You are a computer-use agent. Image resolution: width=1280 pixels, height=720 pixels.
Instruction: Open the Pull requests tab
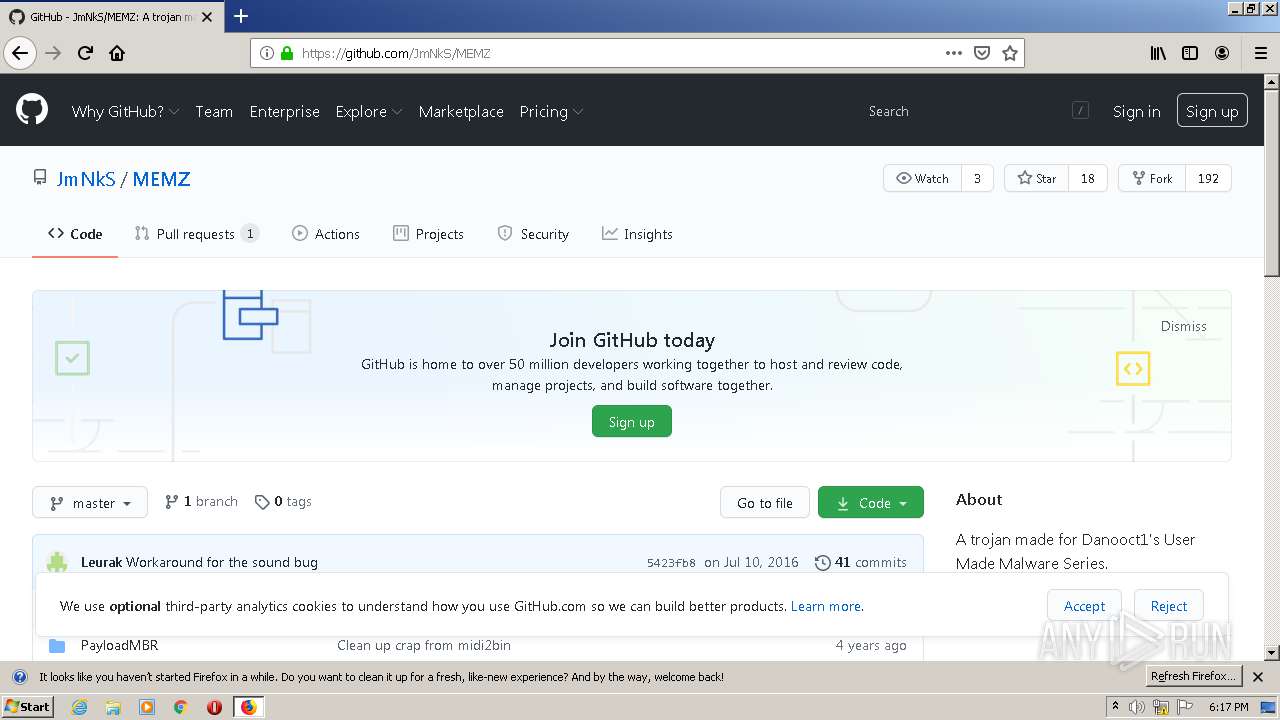(x=196, y=234)
